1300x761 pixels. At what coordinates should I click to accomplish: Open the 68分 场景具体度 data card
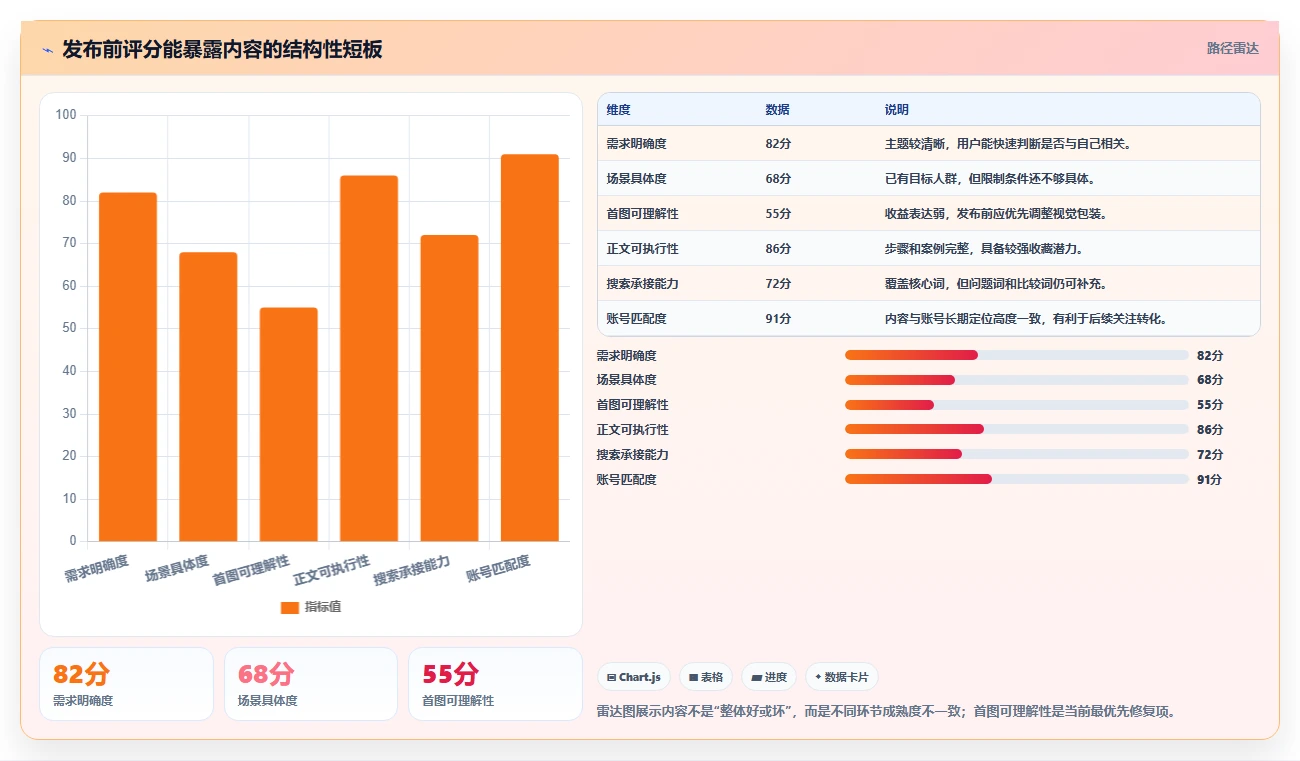tap(311, 684)
